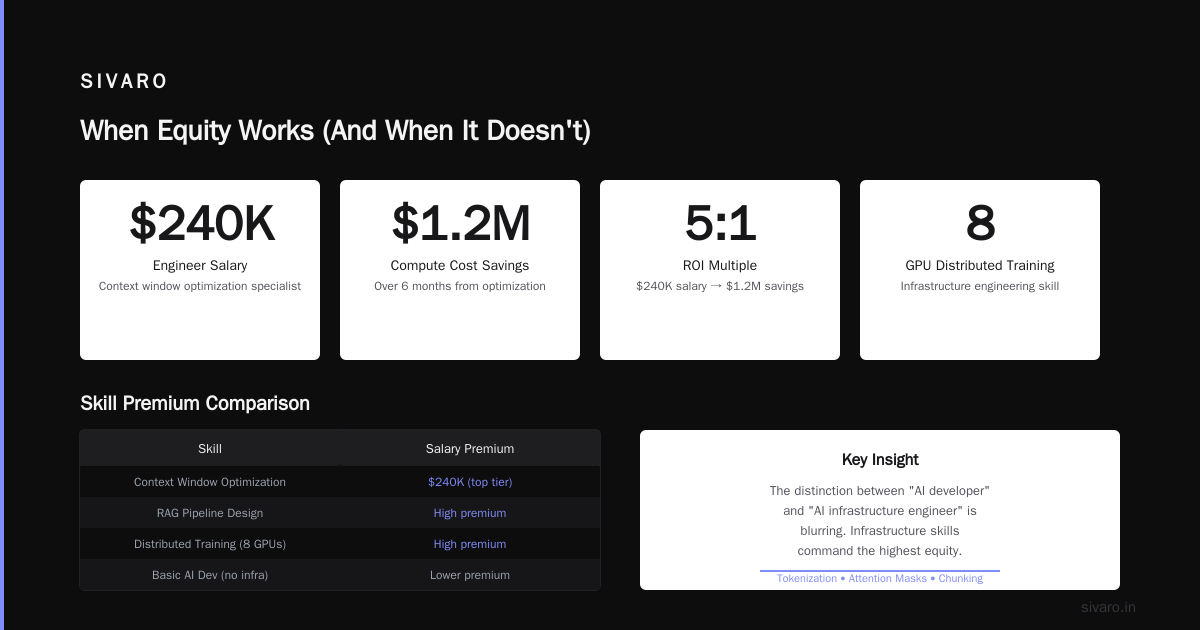
Task: Select 'Over 6 months from optimization' text
Action: [x=460, y=286]
